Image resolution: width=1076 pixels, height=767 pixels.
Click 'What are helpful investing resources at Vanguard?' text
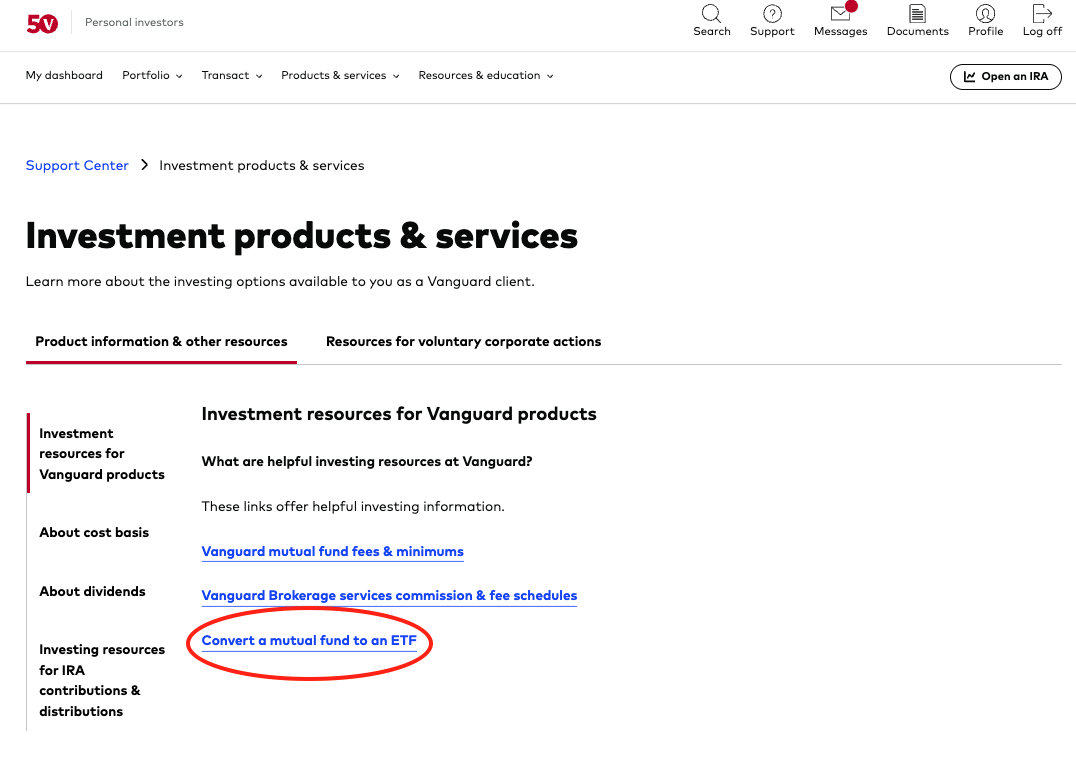pyautogui.click(x=366, y=462)
